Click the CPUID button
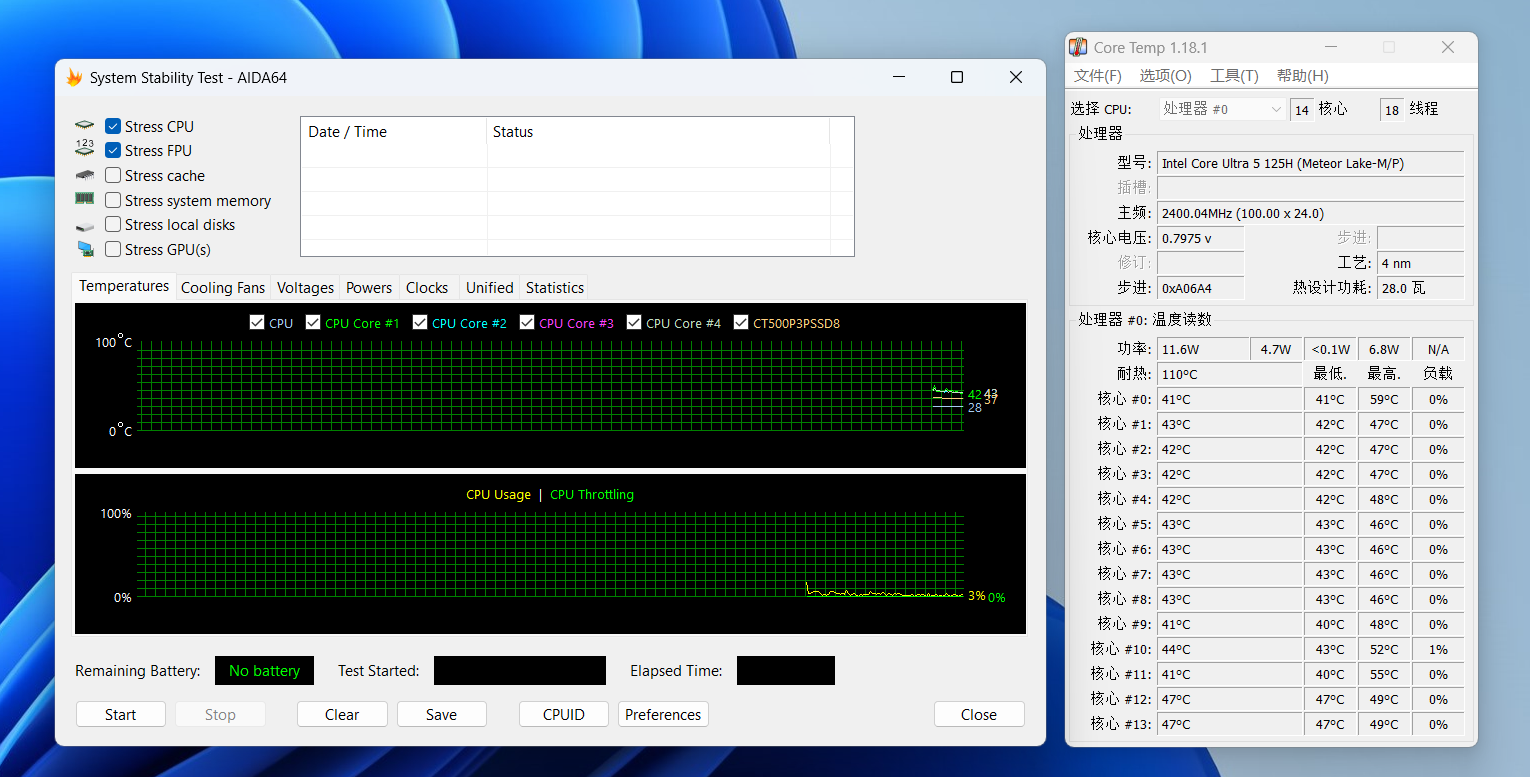 (564, 714)
